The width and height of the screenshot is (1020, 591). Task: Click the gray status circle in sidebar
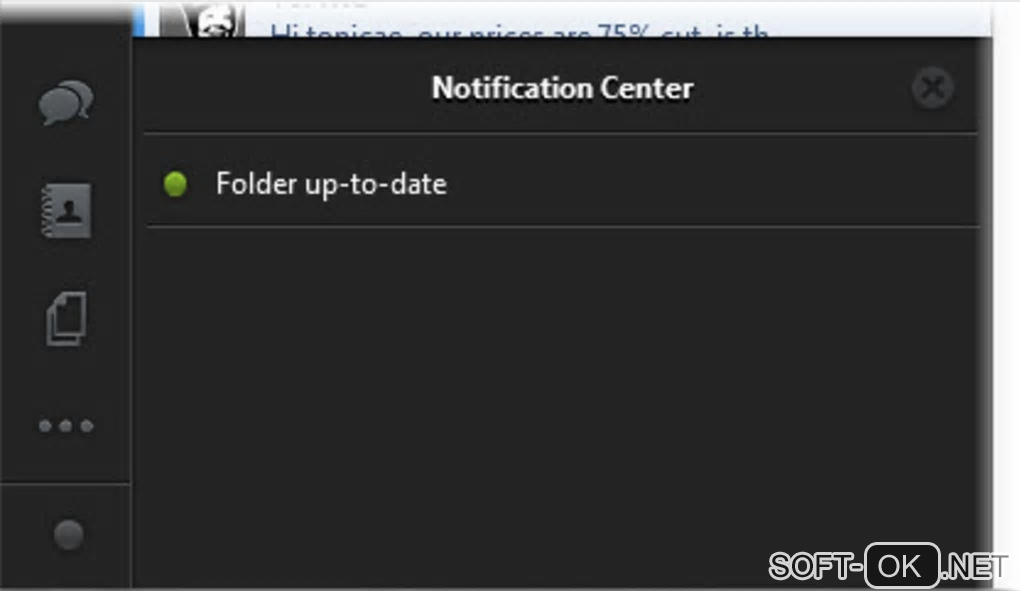(x=68, y=535)
